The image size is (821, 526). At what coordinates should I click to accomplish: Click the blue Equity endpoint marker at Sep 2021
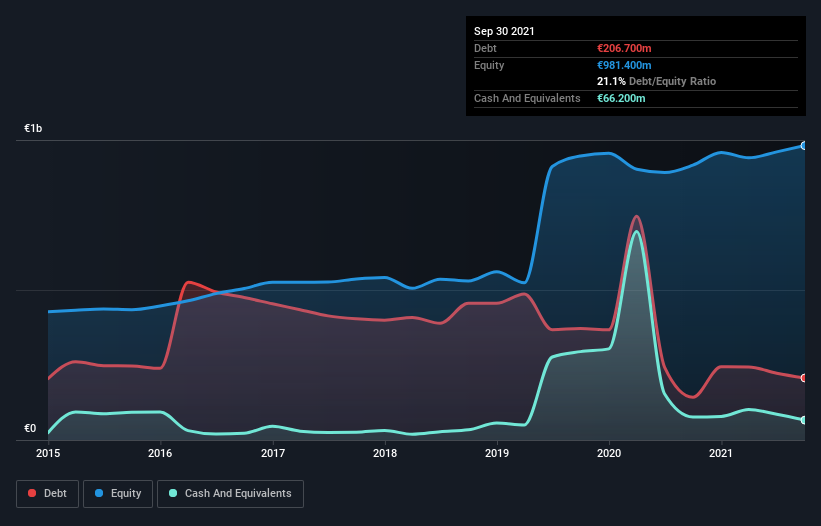click(x=804, y=146)
